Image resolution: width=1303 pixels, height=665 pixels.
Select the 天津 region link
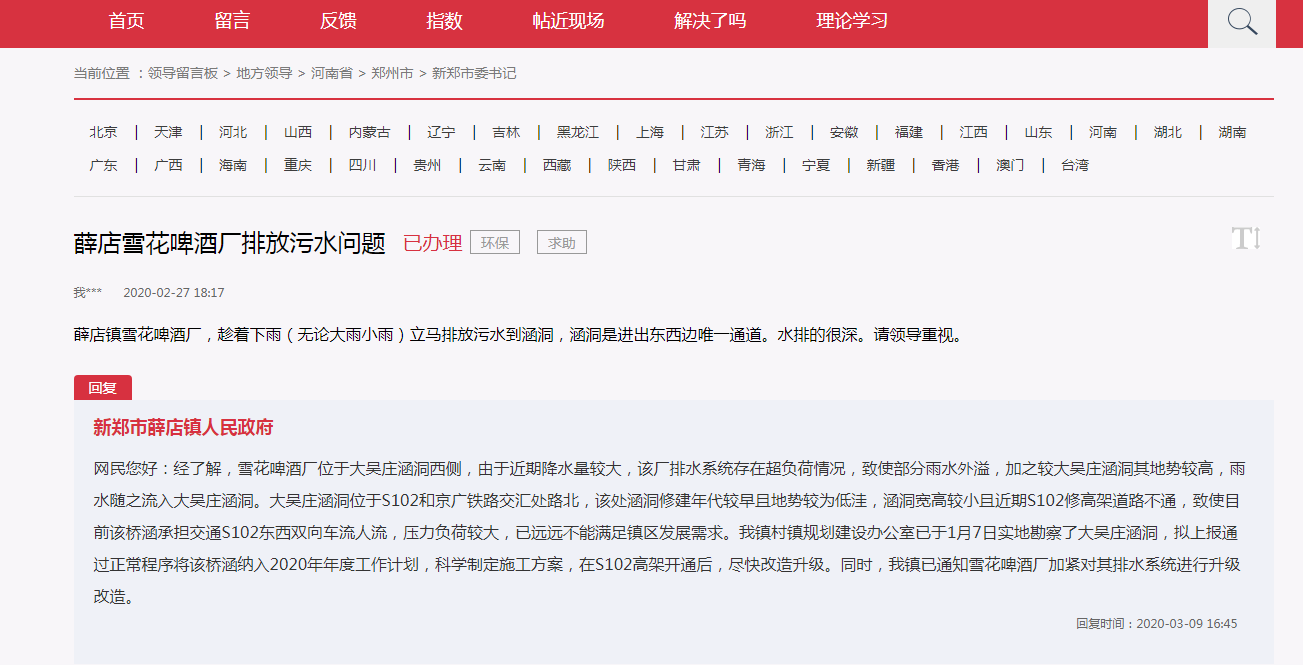click(168, 132)
